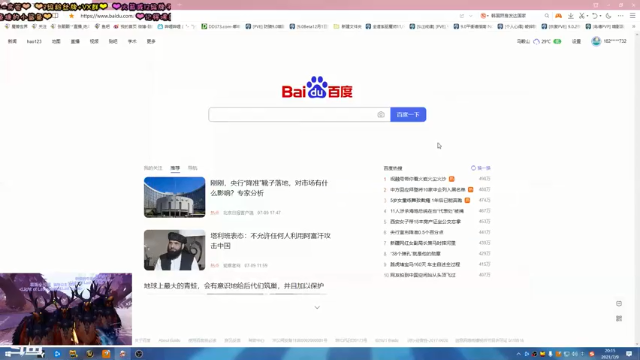Click the Windows Start button

click(8, 353)
